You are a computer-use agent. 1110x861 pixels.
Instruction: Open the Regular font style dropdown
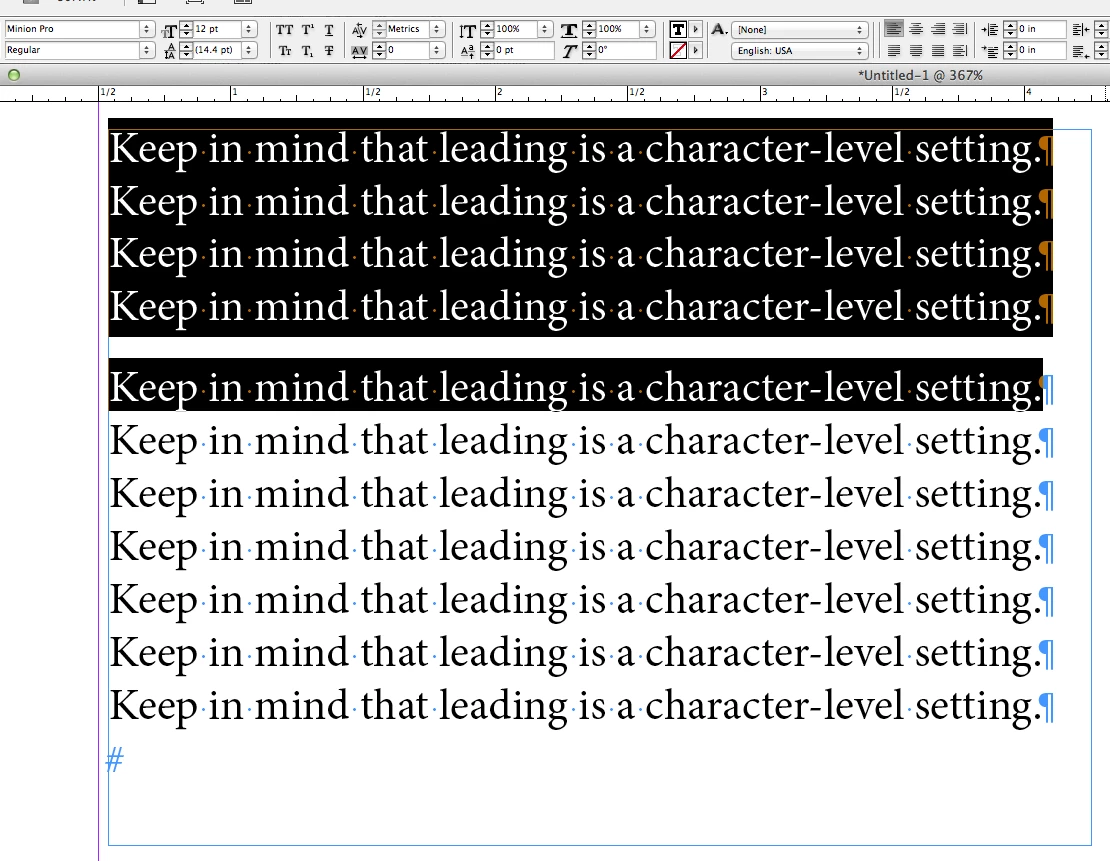click(x=147, y=50)
